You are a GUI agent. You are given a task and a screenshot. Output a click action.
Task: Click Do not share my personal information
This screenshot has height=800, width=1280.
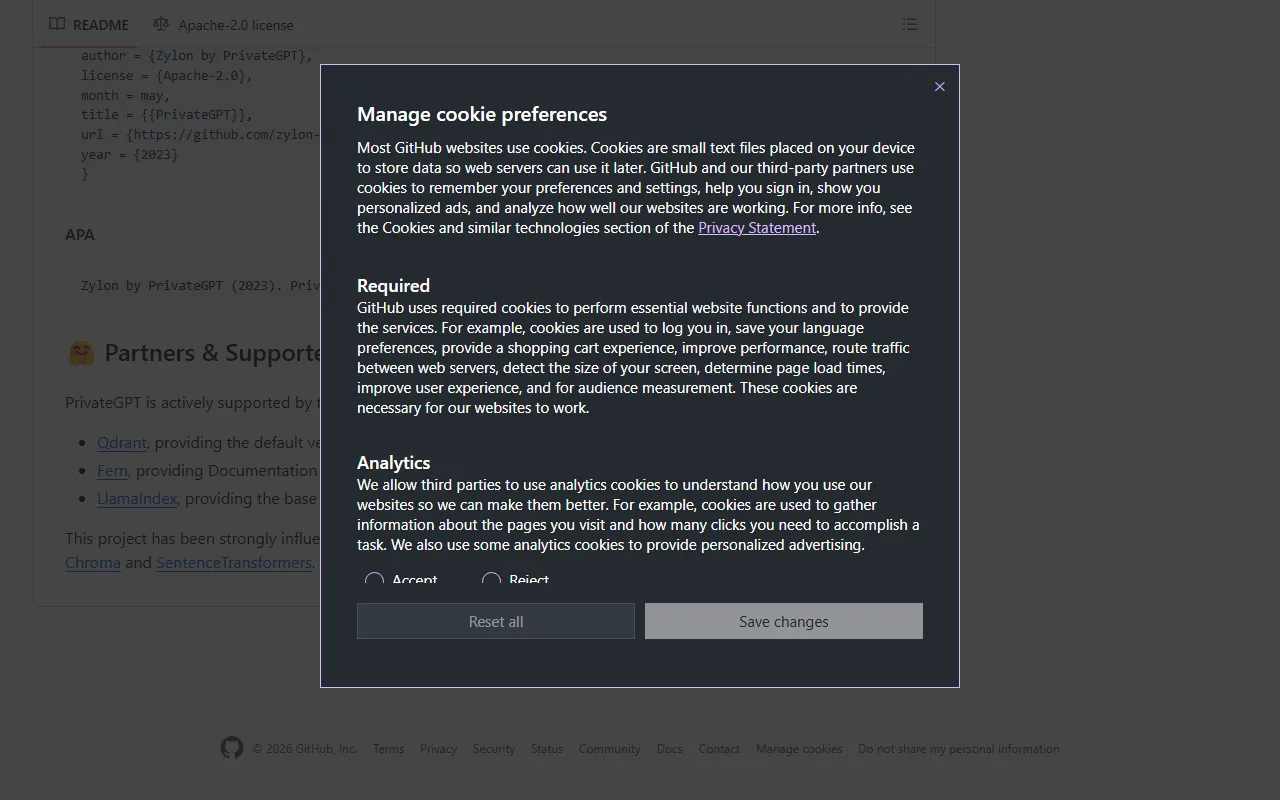(x=958, y=749)
